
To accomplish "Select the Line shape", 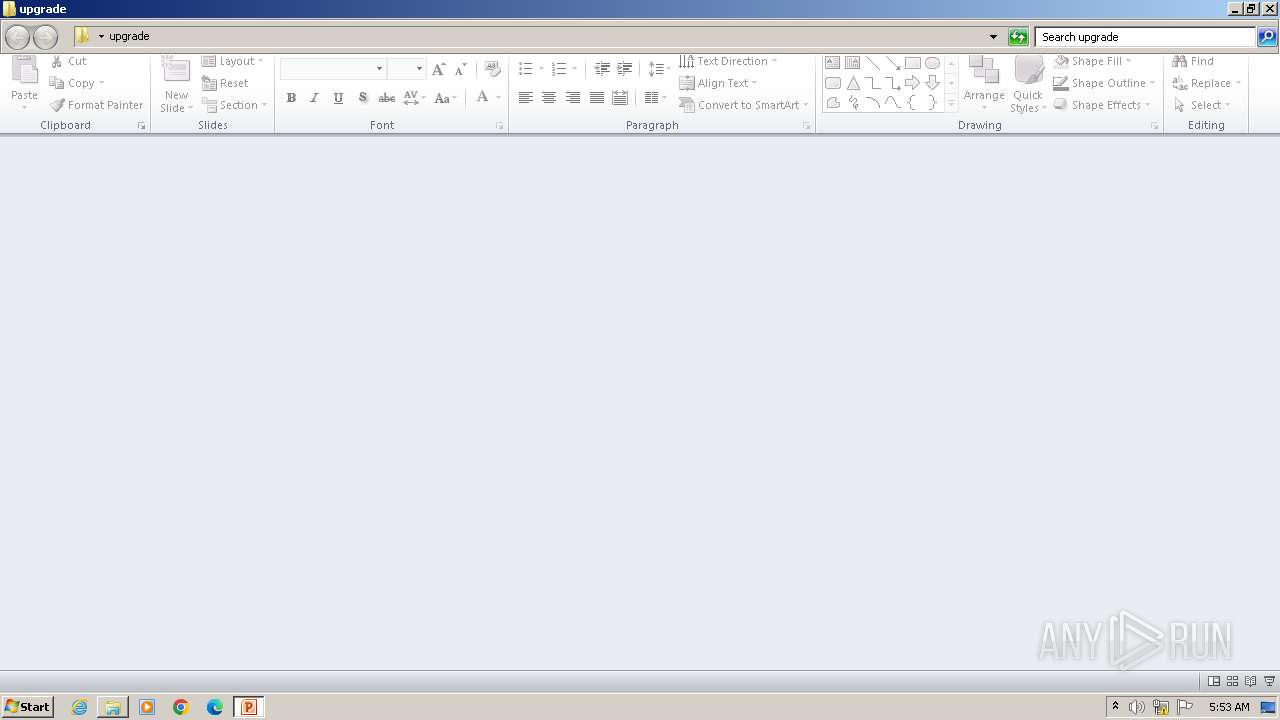I will [872, 62].
